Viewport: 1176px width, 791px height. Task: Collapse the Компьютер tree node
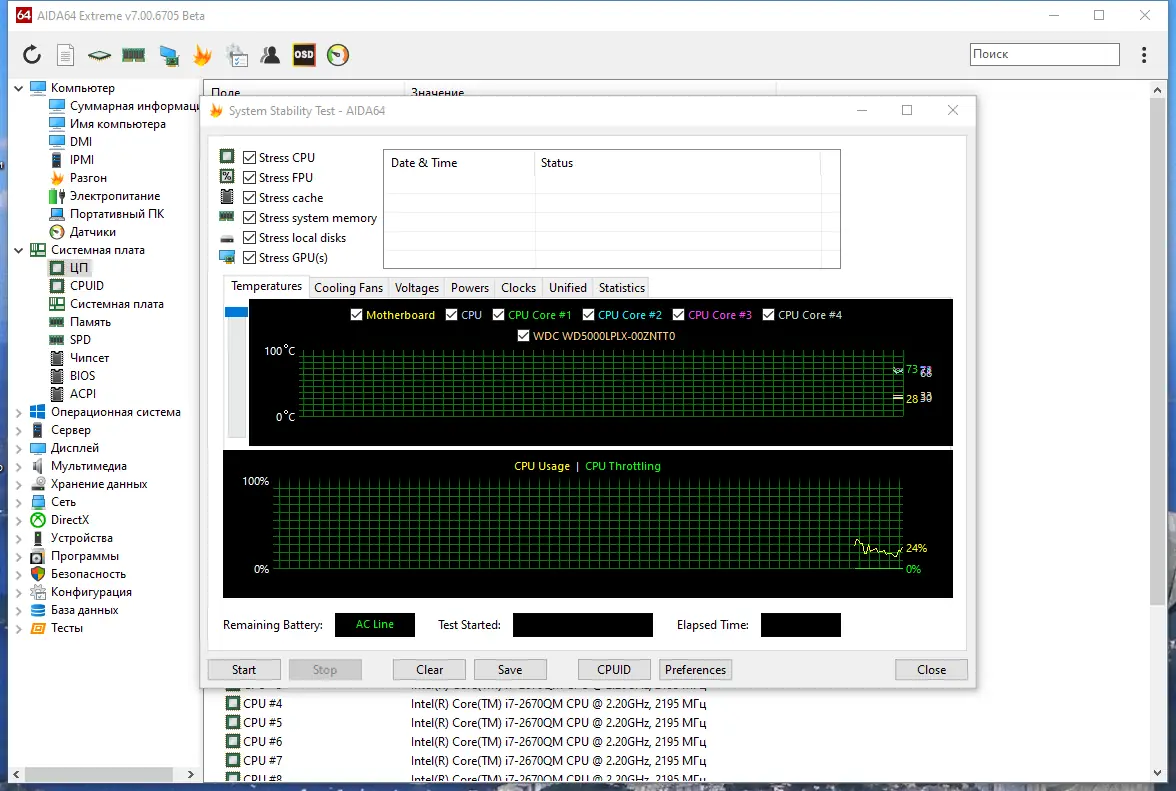tap(19, 88)
